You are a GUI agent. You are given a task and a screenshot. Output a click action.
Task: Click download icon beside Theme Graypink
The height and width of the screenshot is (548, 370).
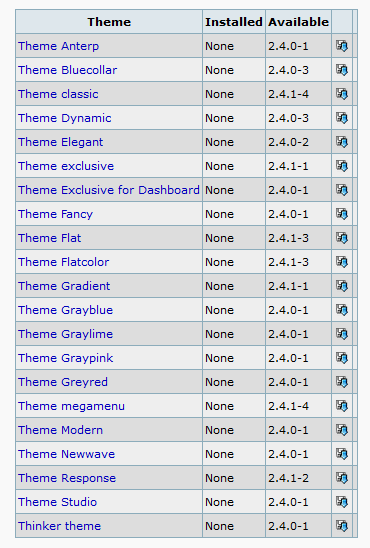coord(342,358)
